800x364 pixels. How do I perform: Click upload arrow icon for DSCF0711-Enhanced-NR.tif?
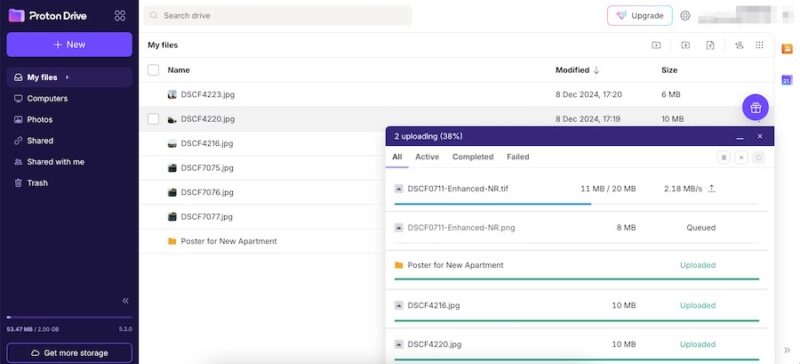(712, 188)
